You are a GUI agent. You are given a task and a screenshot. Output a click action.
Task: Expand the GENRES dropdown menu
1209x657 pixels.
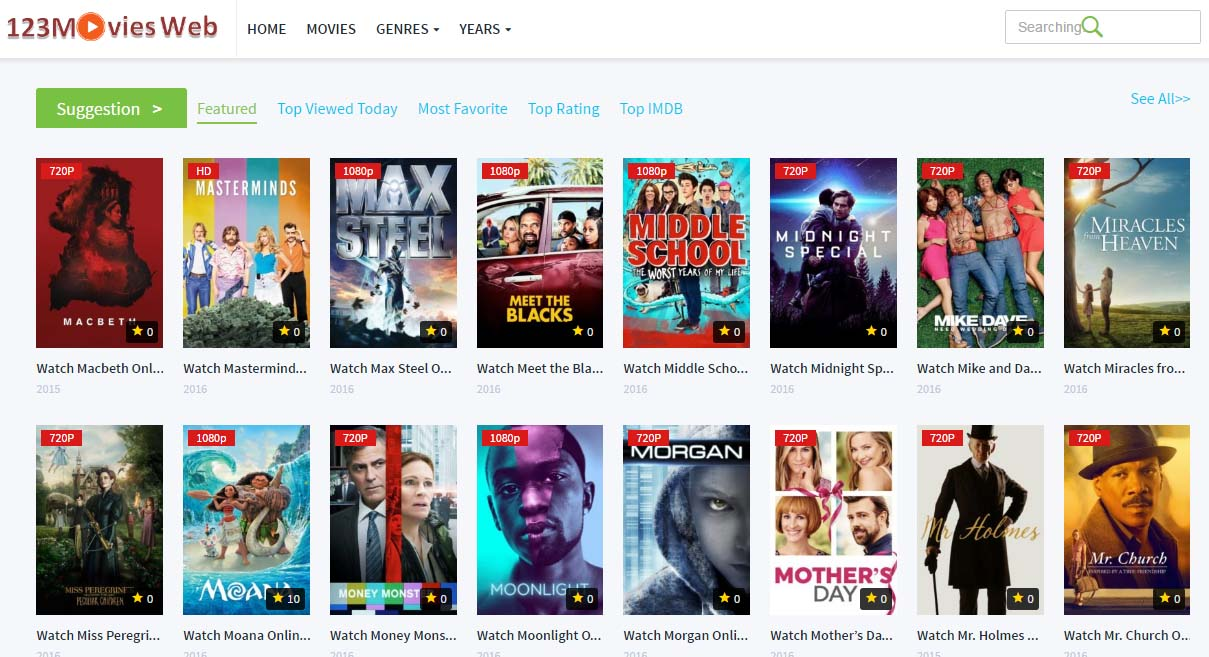(x=407, y=29)
